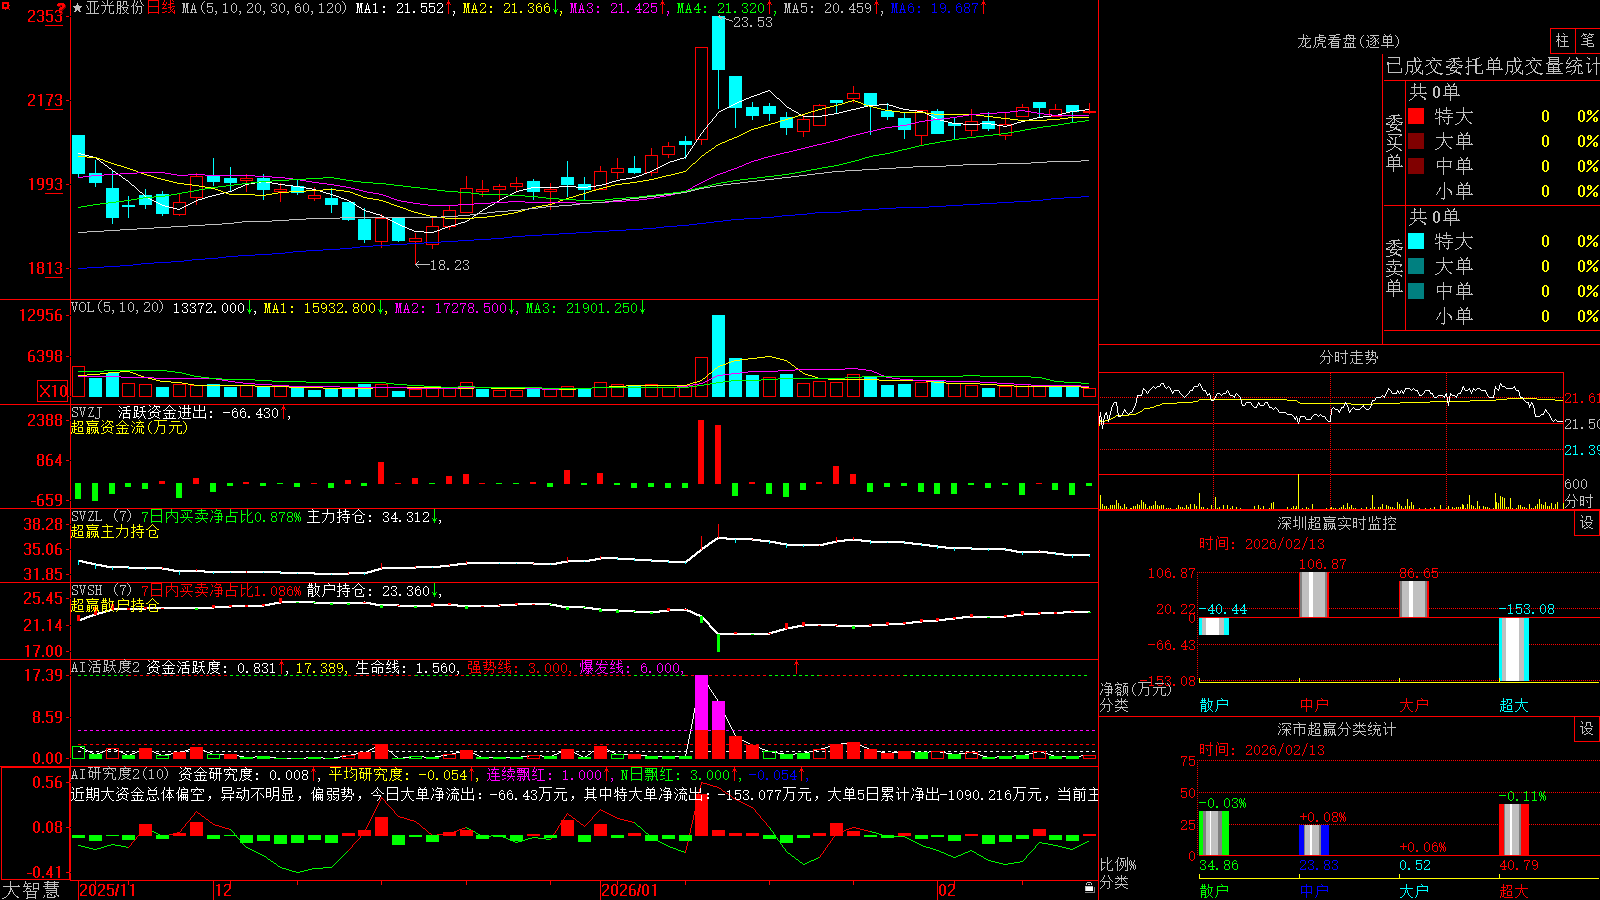Click the 大智慧 logo
1600x900 pixels.
tap(31, 890)
